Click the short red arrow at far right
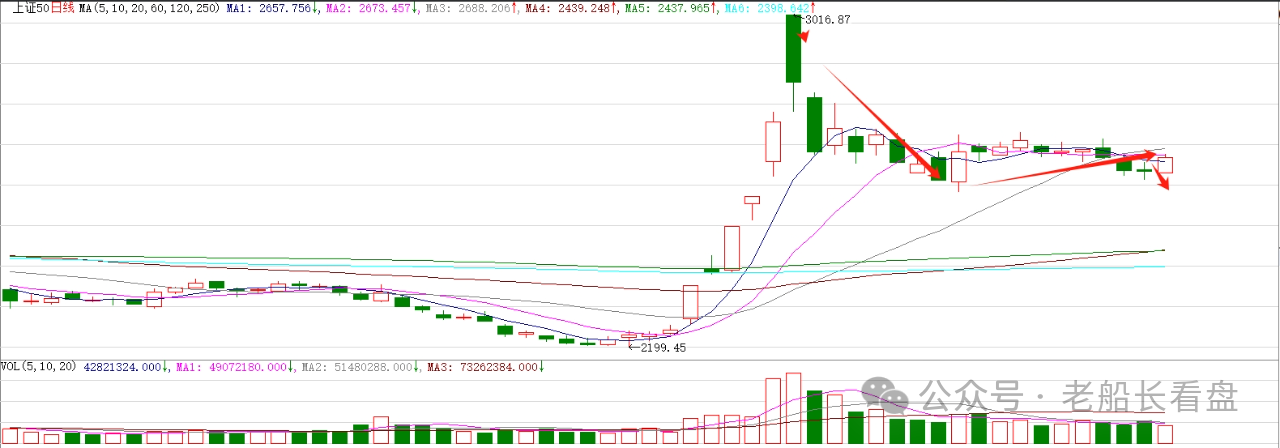The image size is (1280, 448). pyautogui.click(x=1164, y=179)
